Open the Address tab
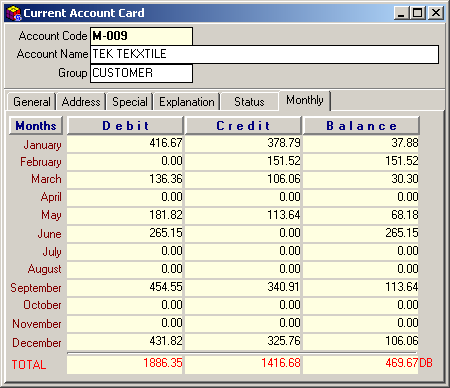450x388 pixels. [x=81, y=102]
